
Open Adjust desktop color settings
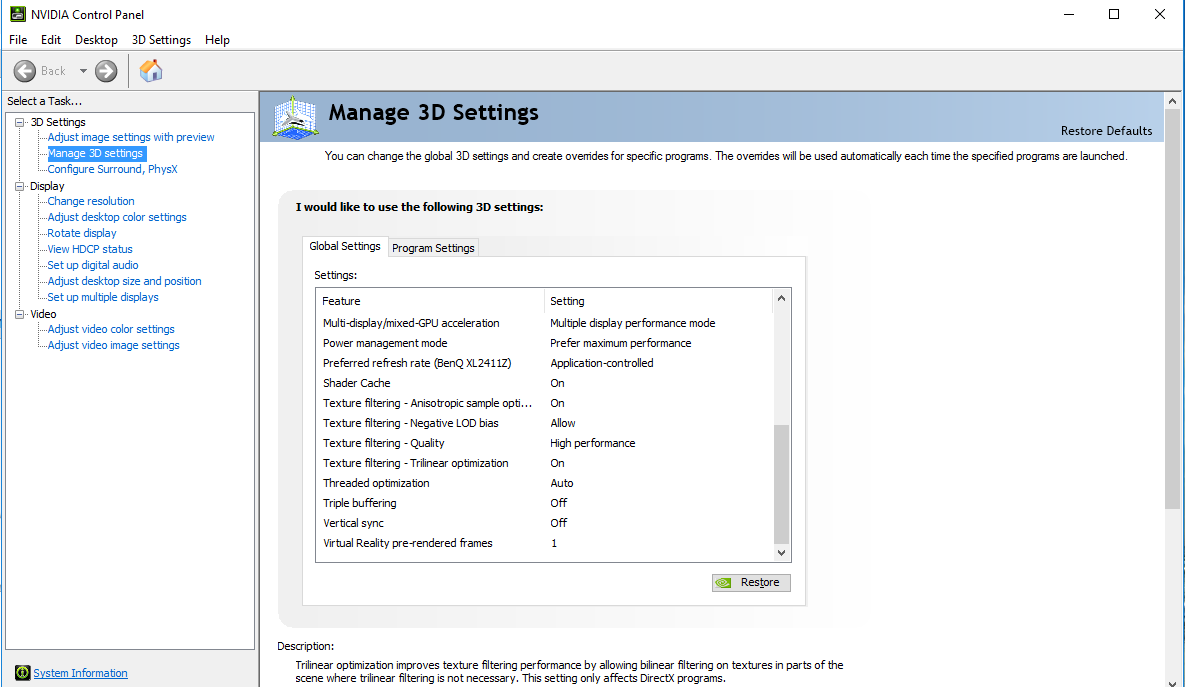[116, 217]
